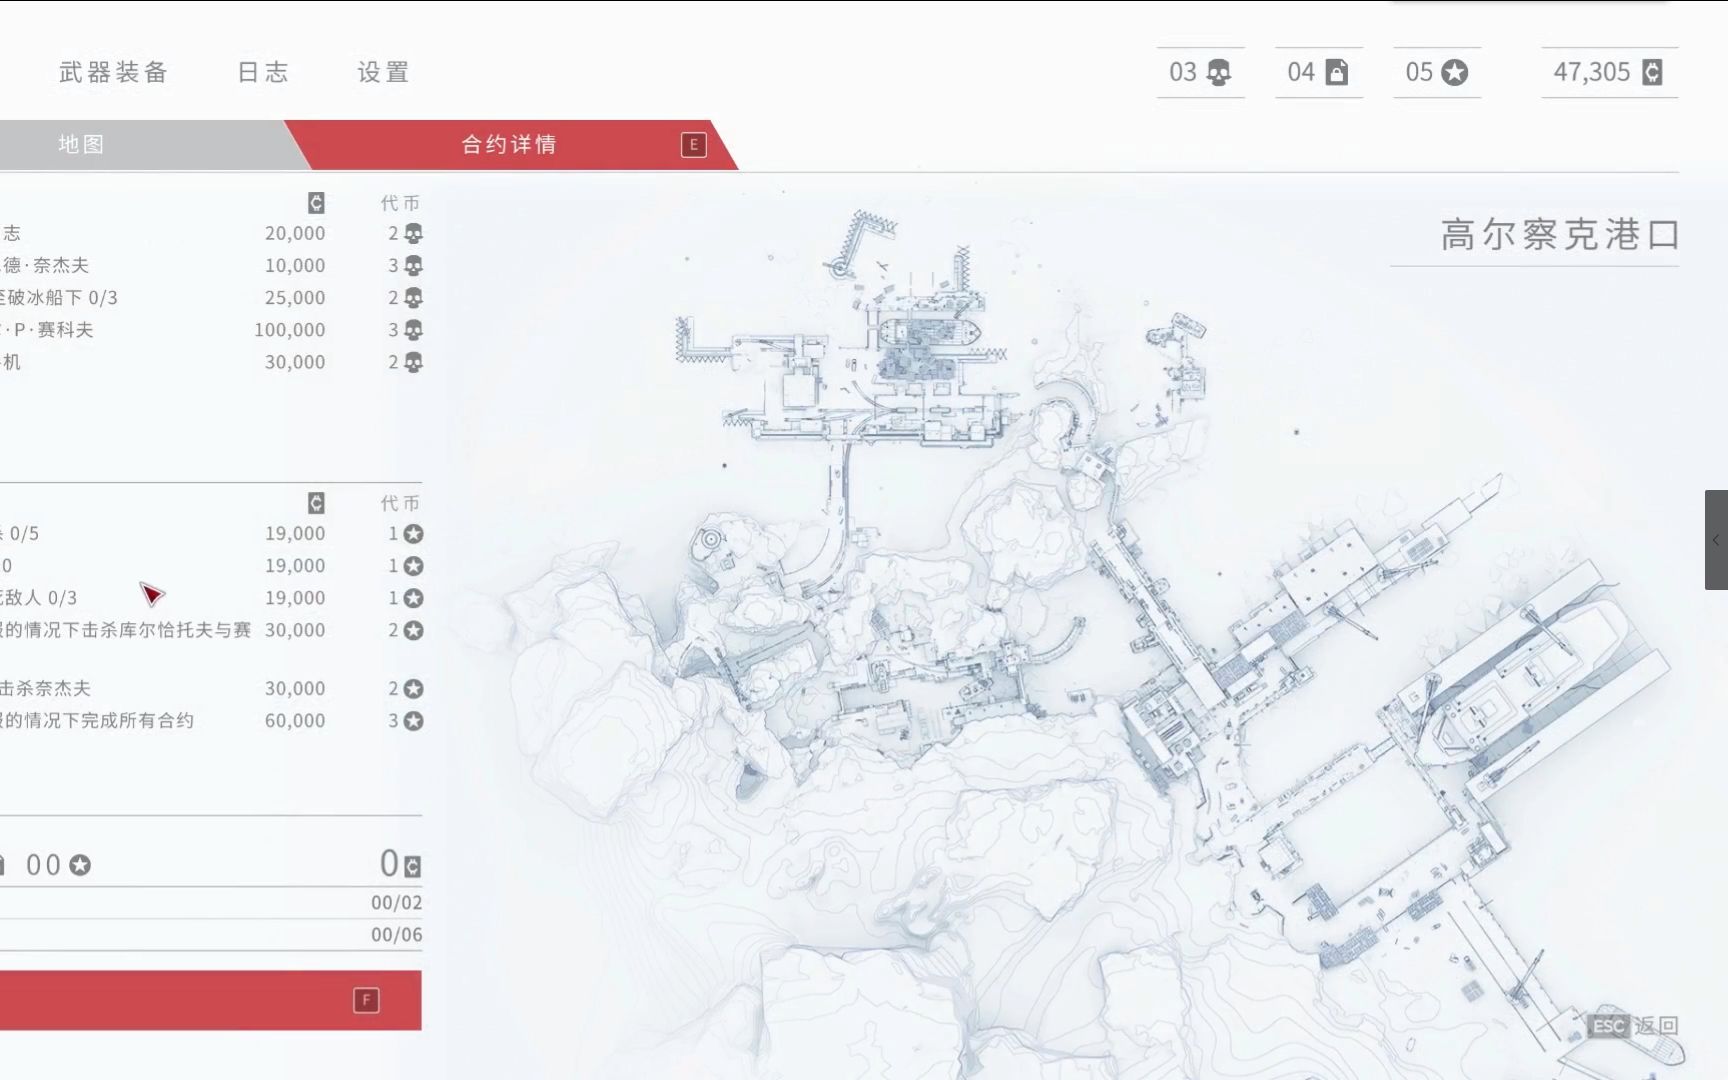Click the skull token on the 30,000 contract row

(x=413, y=361)
